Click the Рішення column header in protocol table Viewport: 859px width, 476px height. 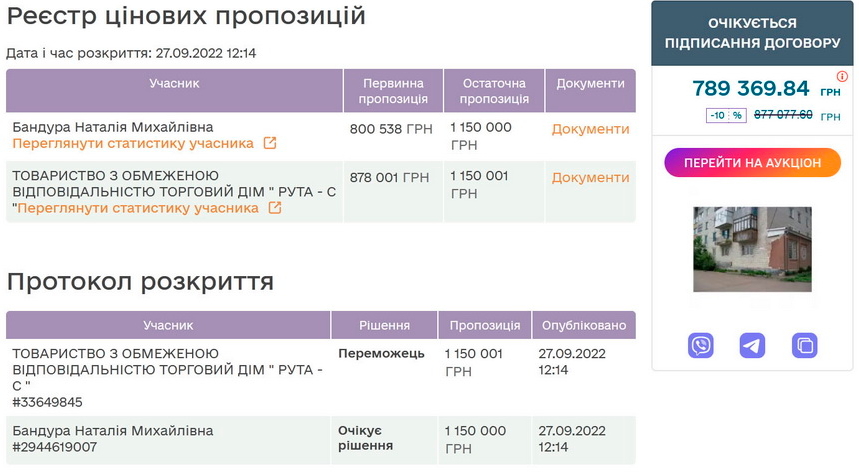coord(384,325)
